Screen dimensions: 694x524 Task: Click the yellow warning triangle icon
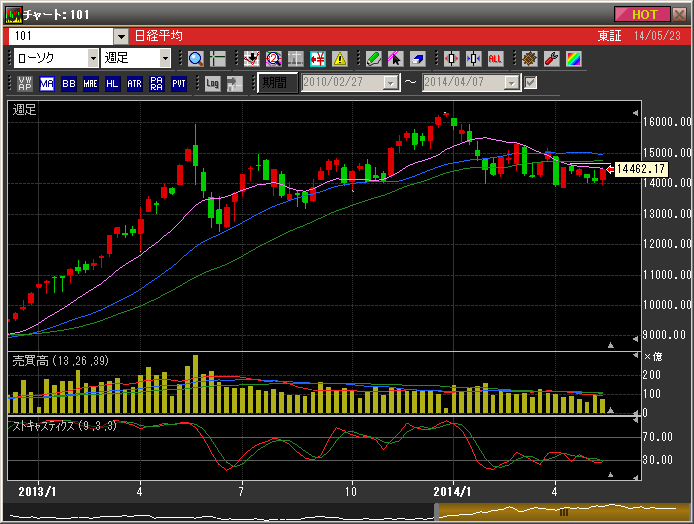[x=340, y=59]
